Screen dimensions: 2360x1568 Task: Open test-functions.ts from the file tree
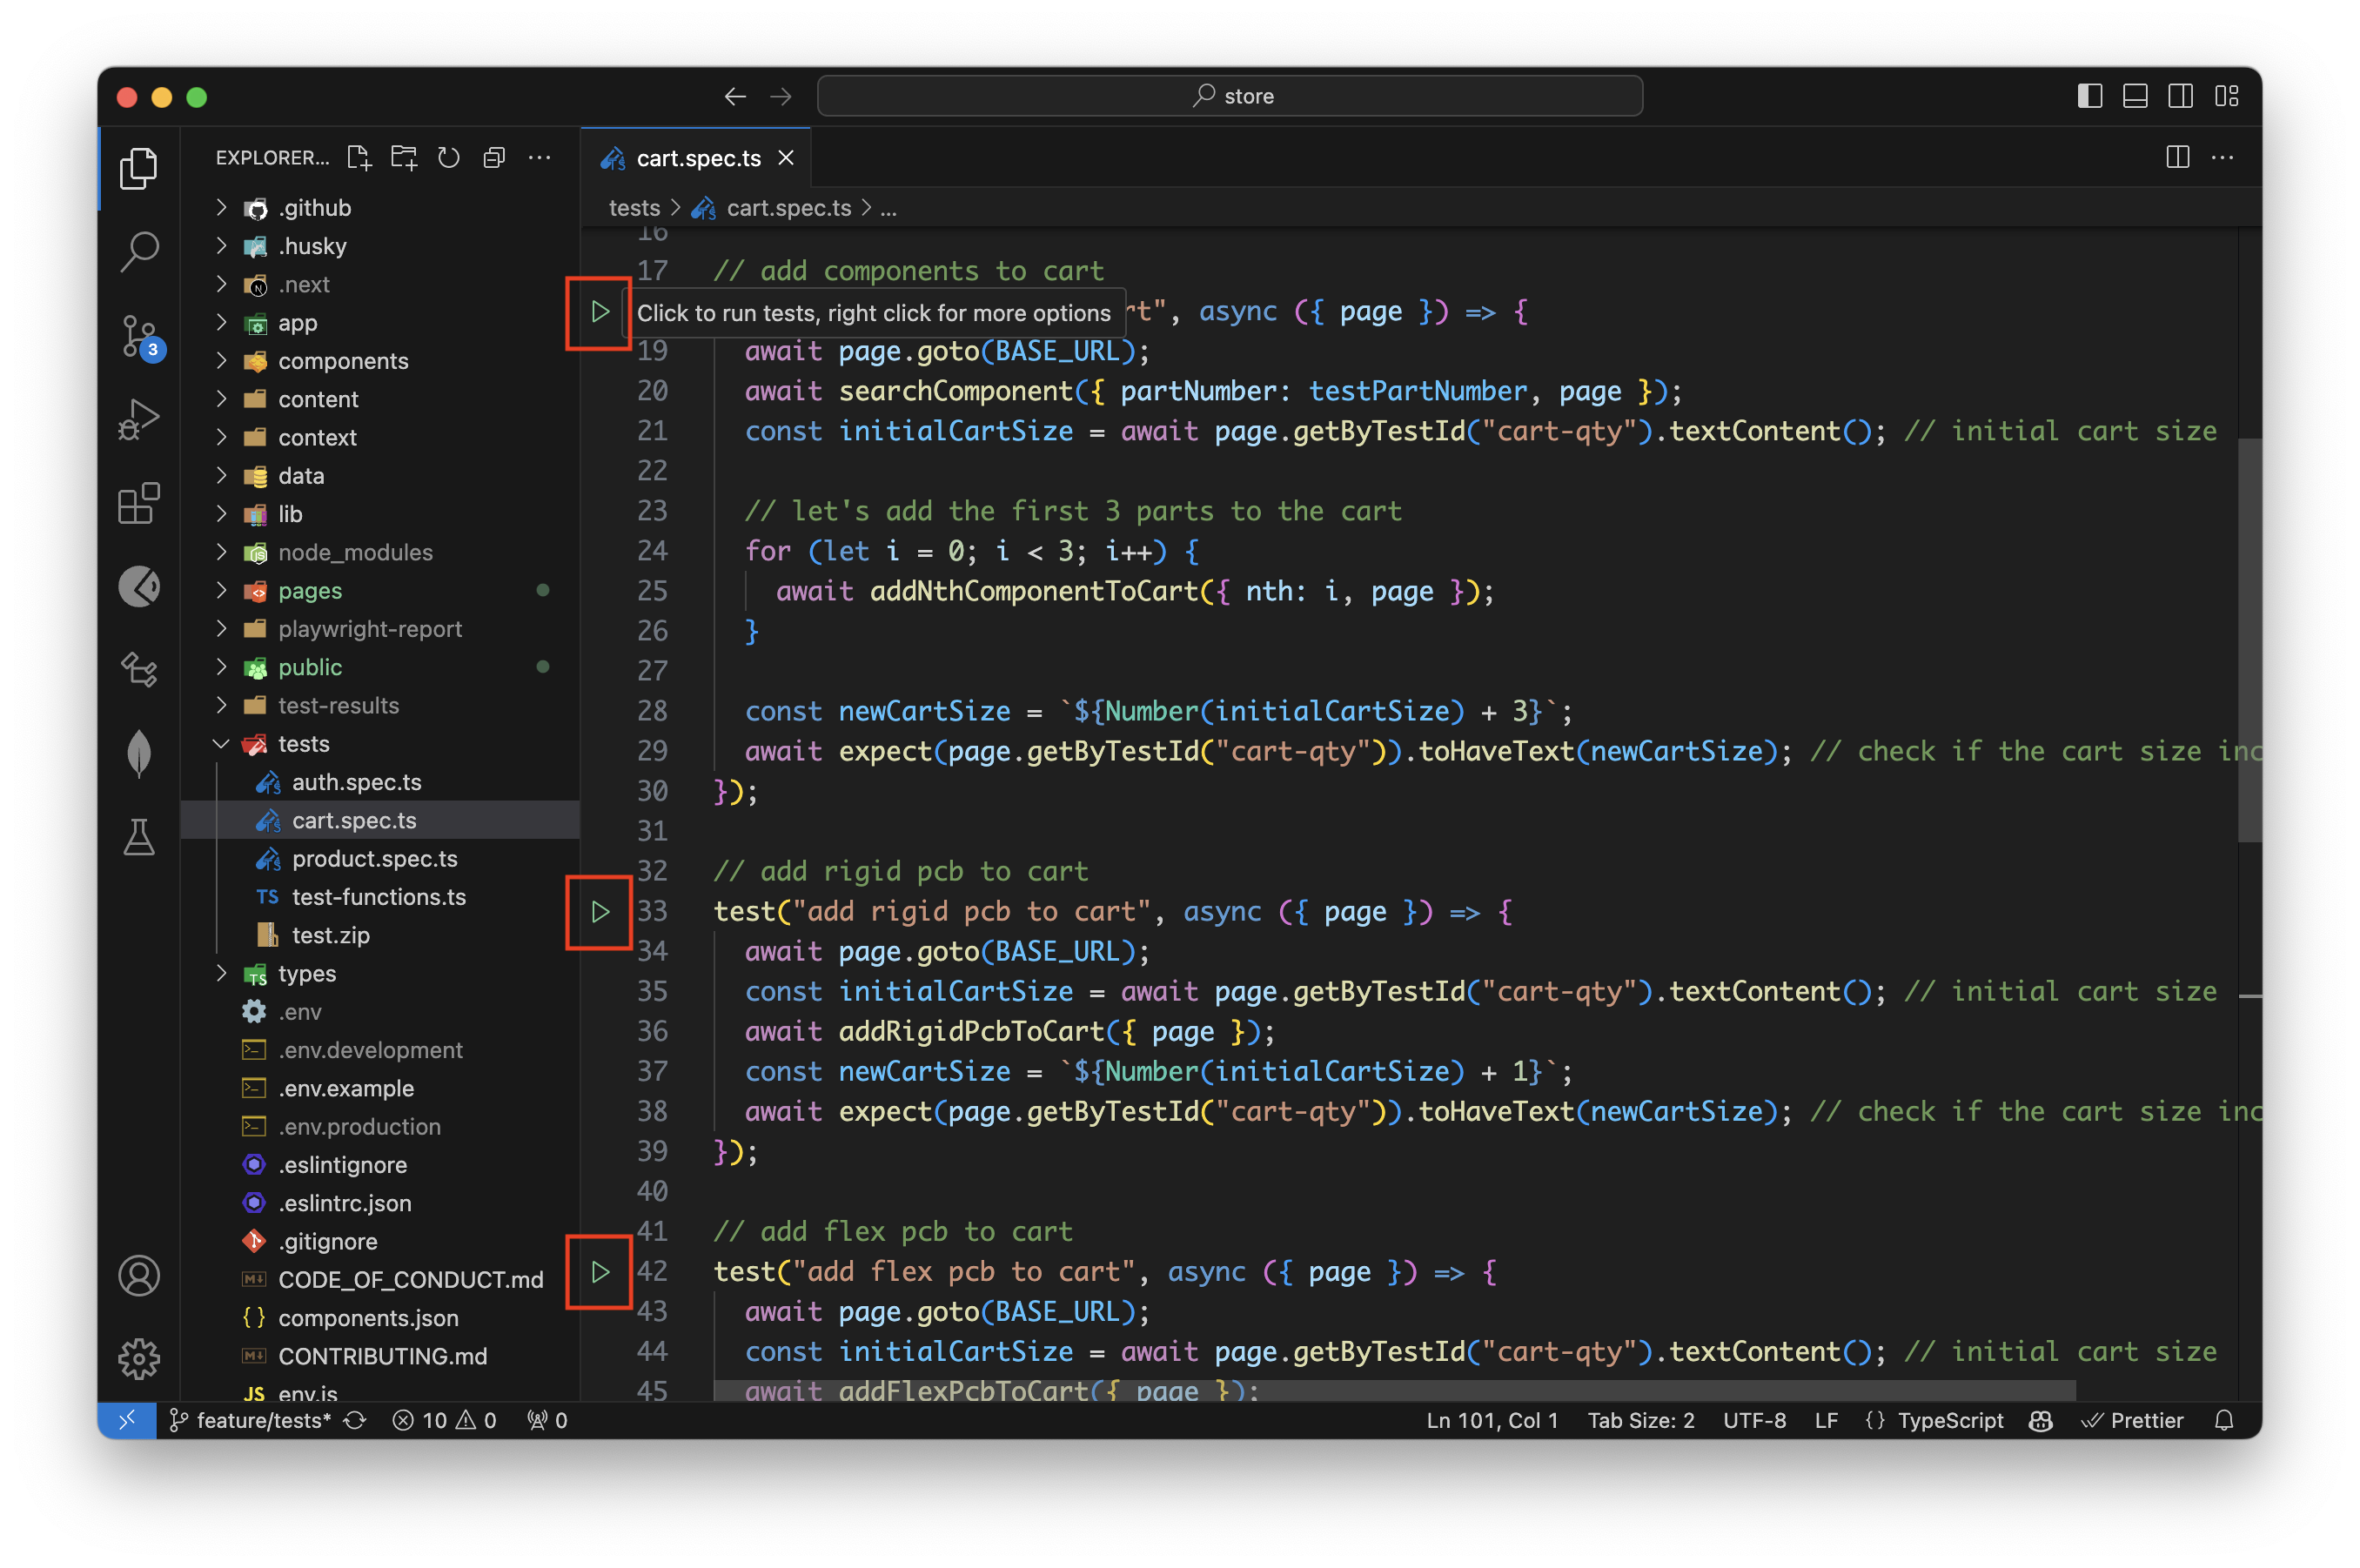tap(380, 896)
